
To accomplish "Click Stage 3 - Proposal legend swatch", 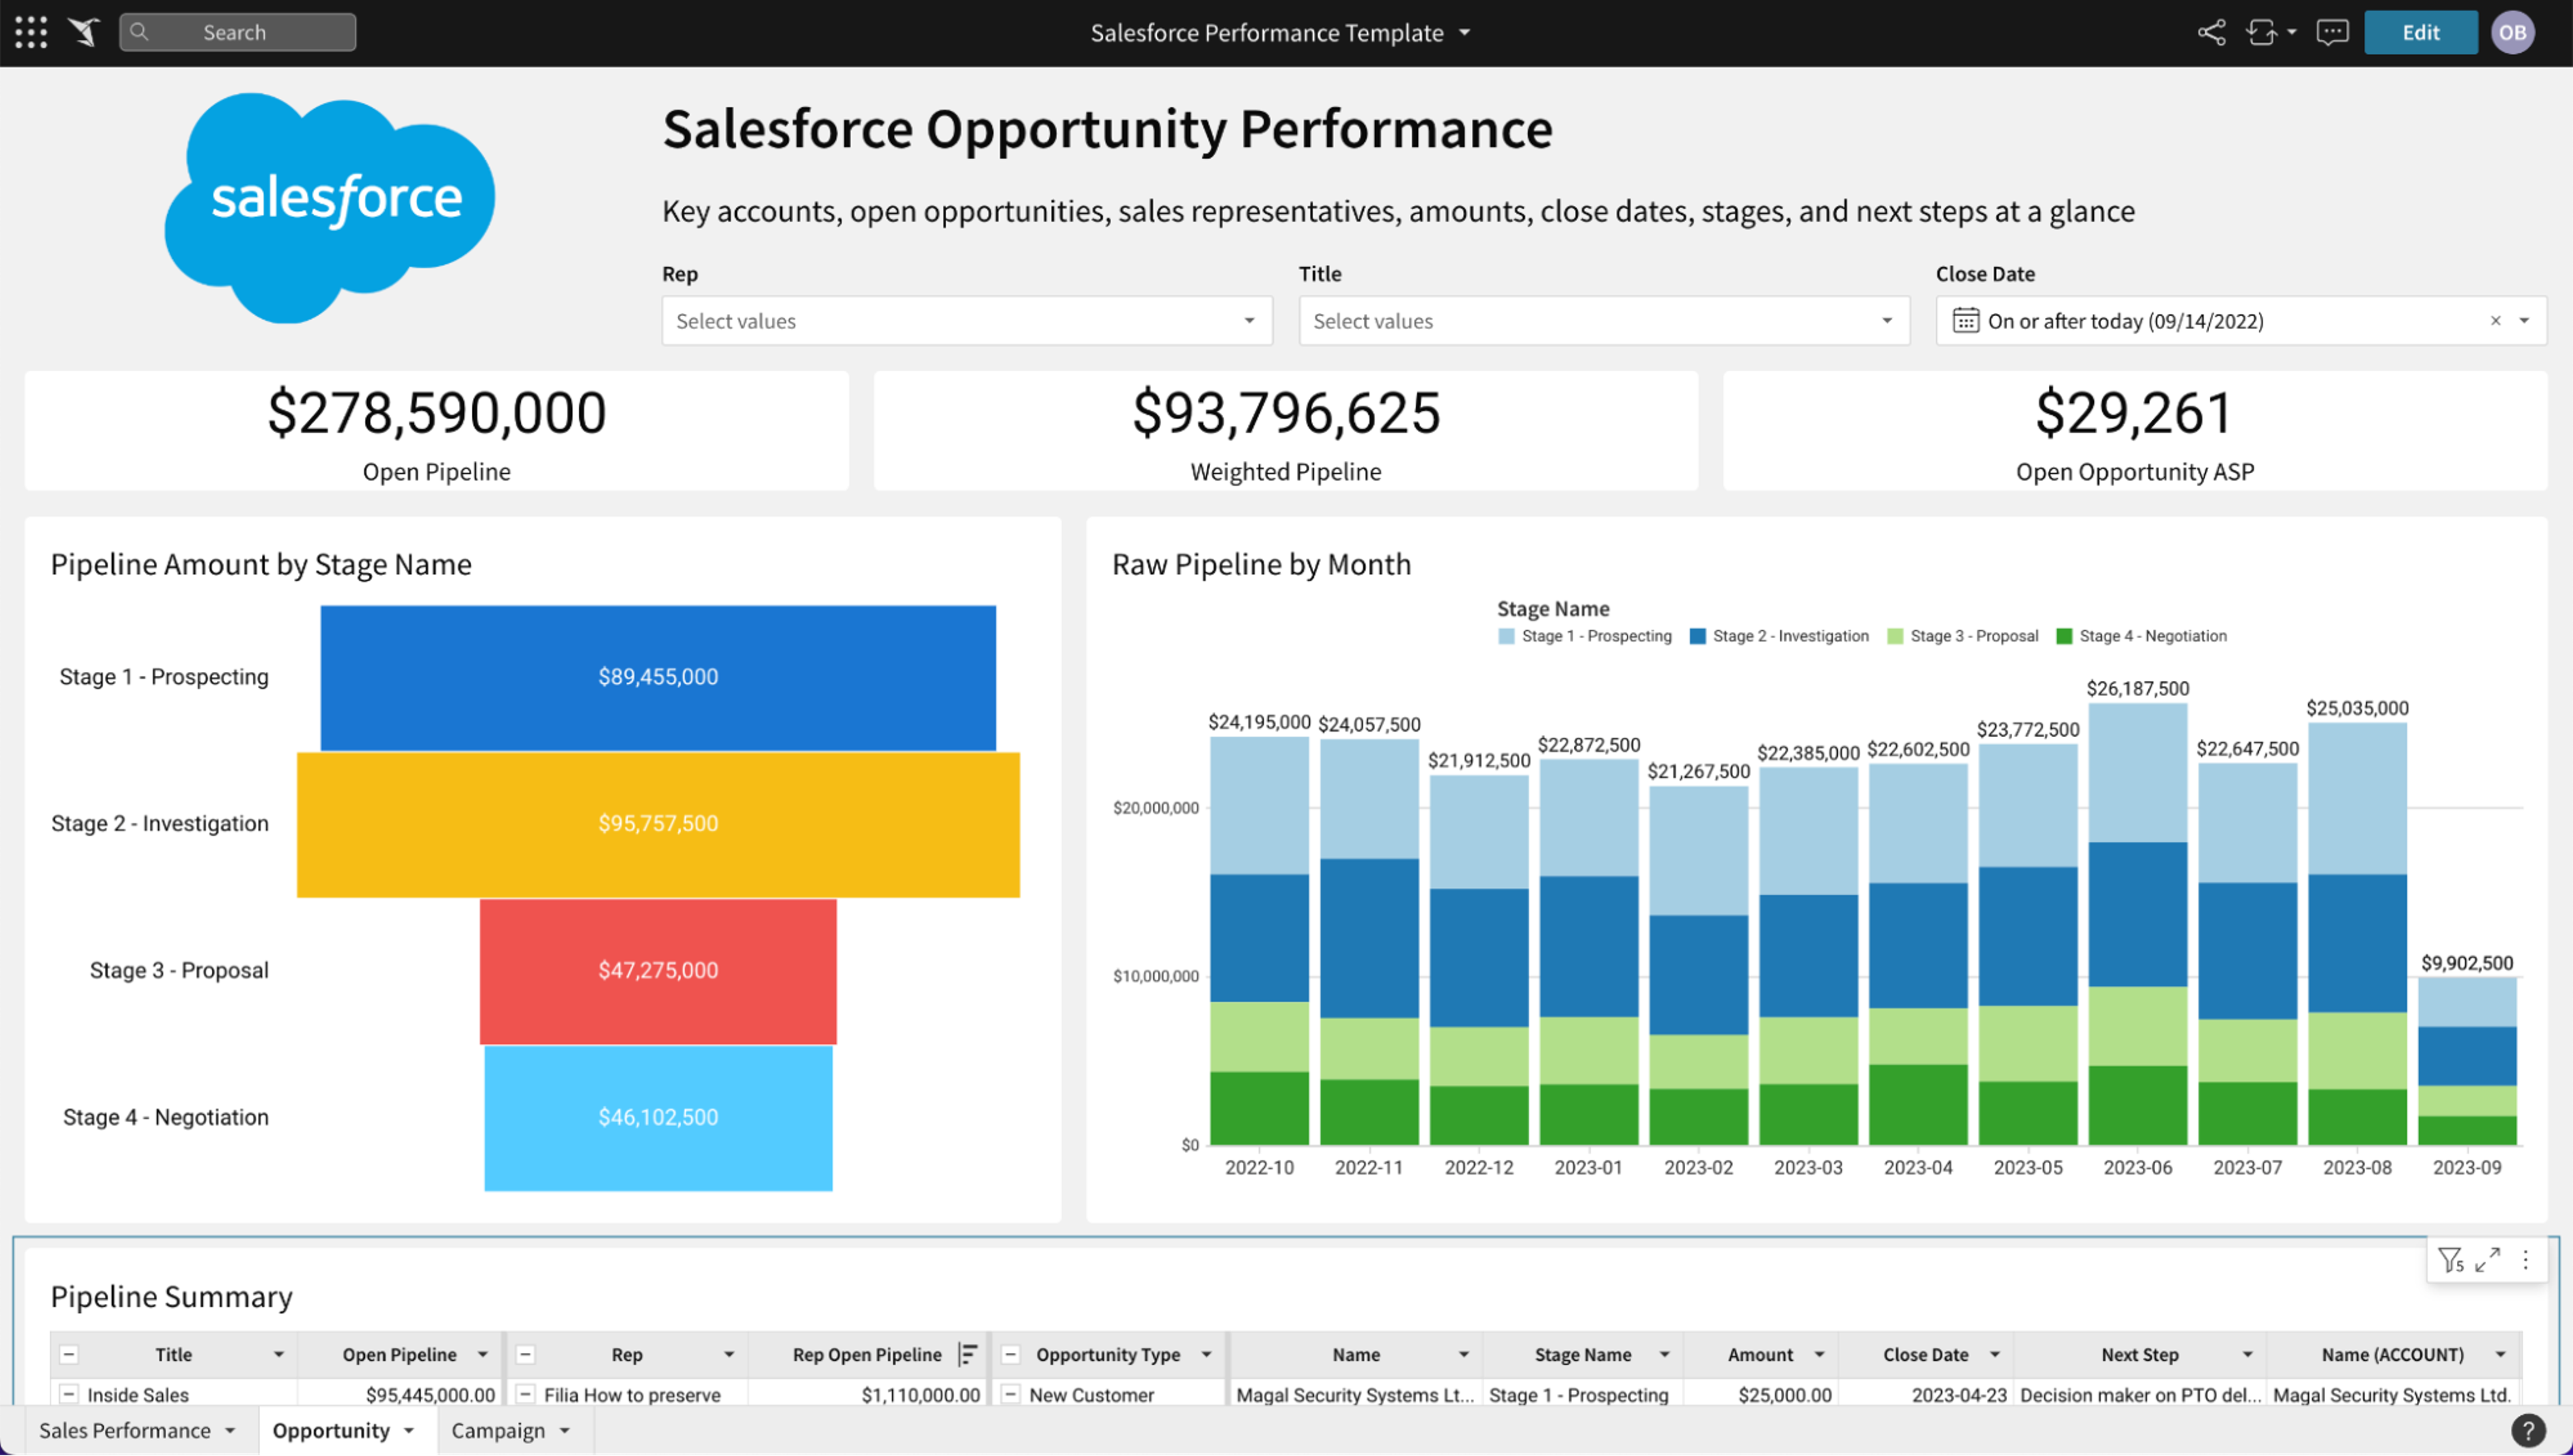I will click(1895, 636).
